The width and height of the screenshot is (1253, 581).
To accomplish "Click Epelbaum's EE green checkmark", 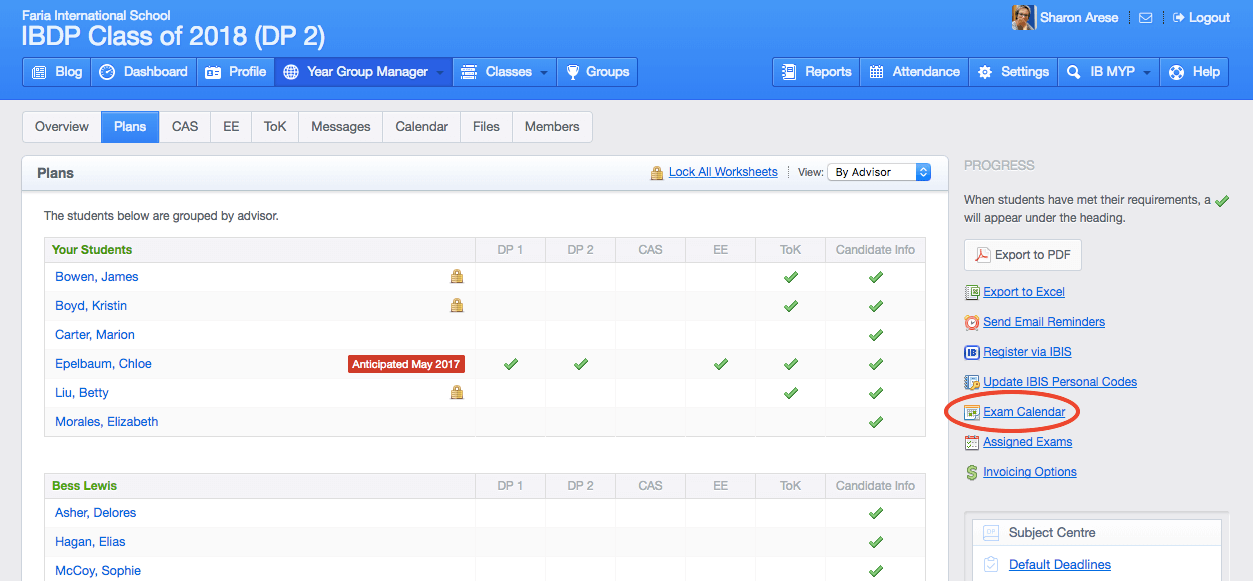I will (x=721, y=364).
